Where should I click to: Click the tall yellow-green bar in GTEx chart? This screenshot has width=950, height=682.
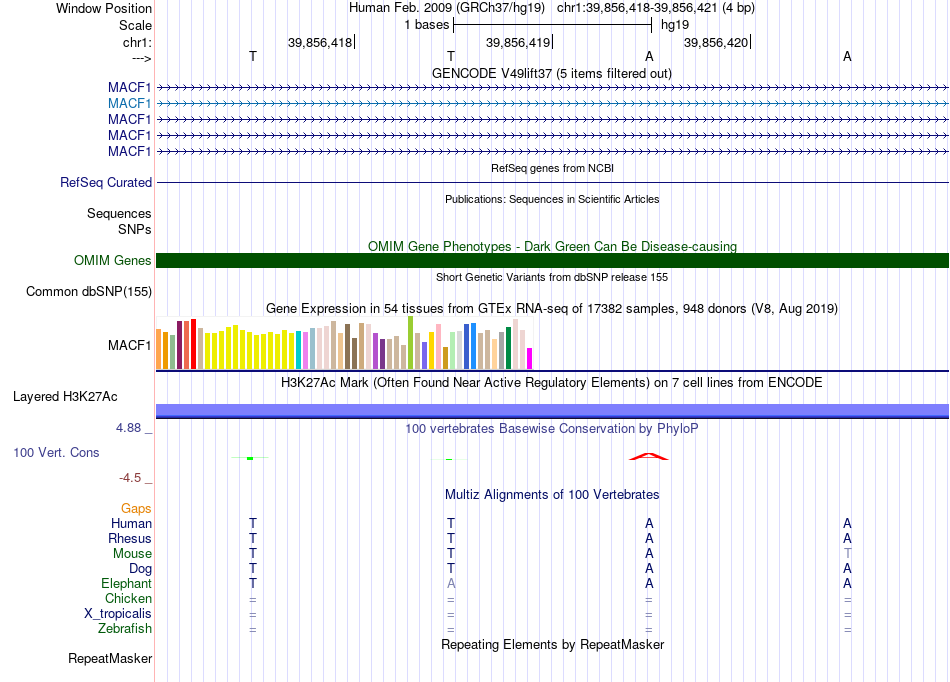pyautogui.click(x=410, y=342)
